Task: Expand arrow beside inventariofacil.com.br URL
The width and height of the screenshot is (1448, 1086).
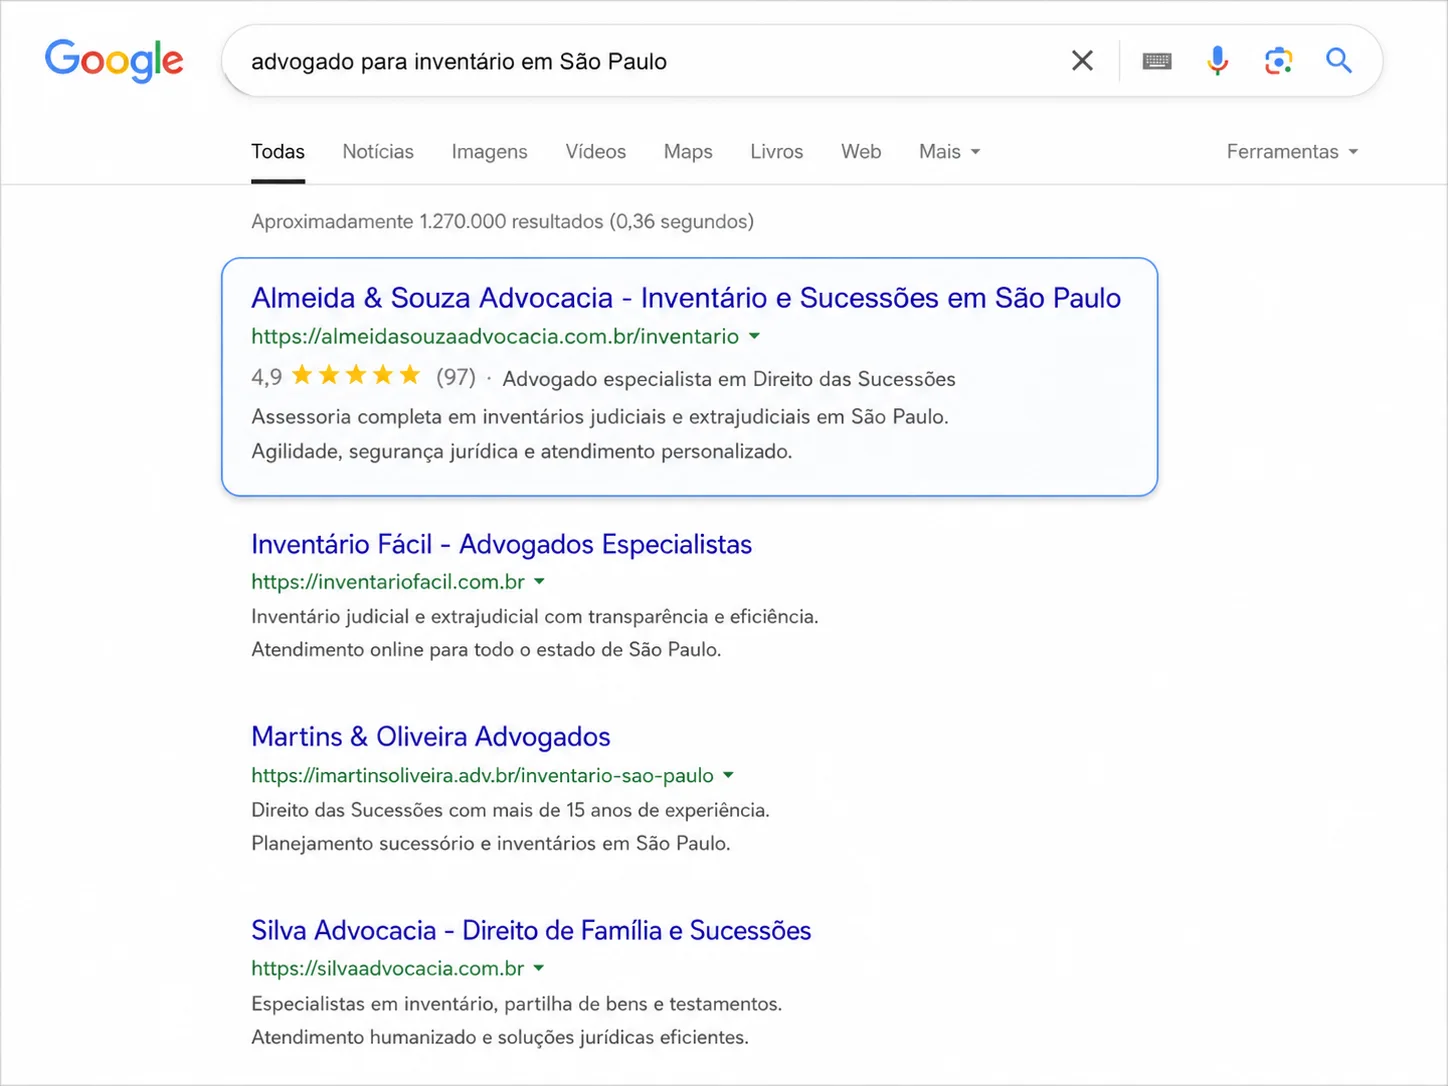Action: click(x=540, y=582)
